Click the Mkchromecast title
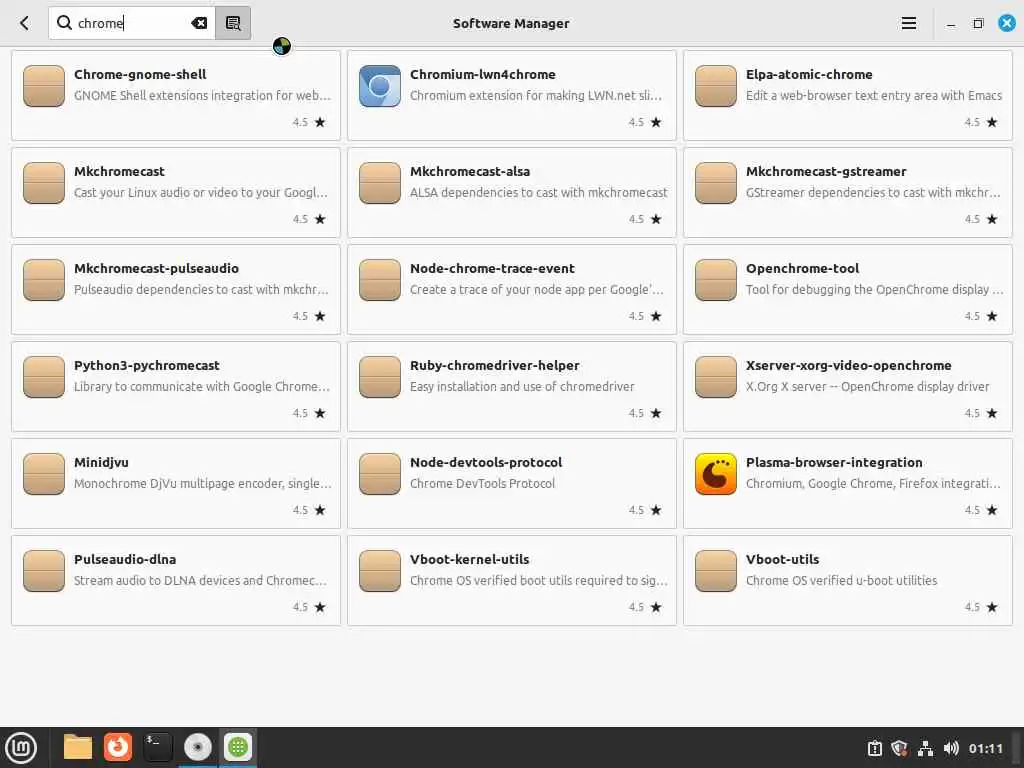Image resolution: width=1024 pixels, height=768 pixels. click(119, 171)
